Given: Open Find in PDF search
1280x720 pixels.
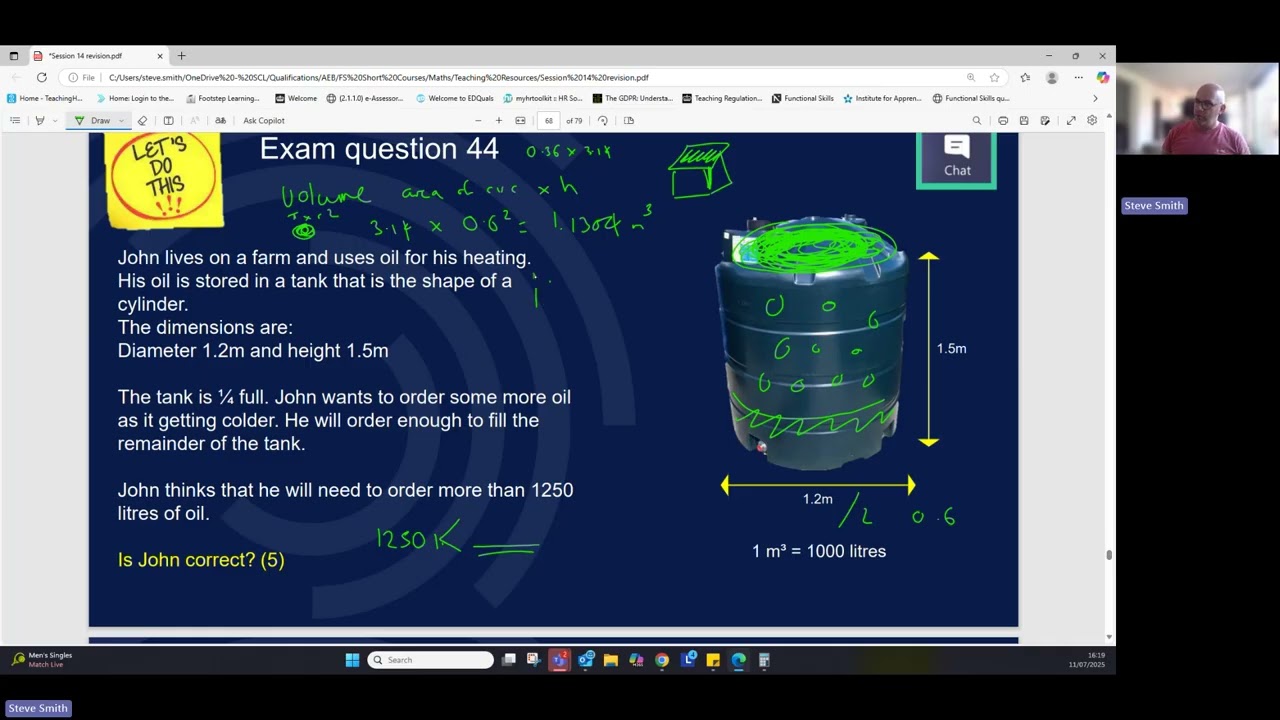Looking at the screenshot, I should pyautogui.click(x=977, y=120).
